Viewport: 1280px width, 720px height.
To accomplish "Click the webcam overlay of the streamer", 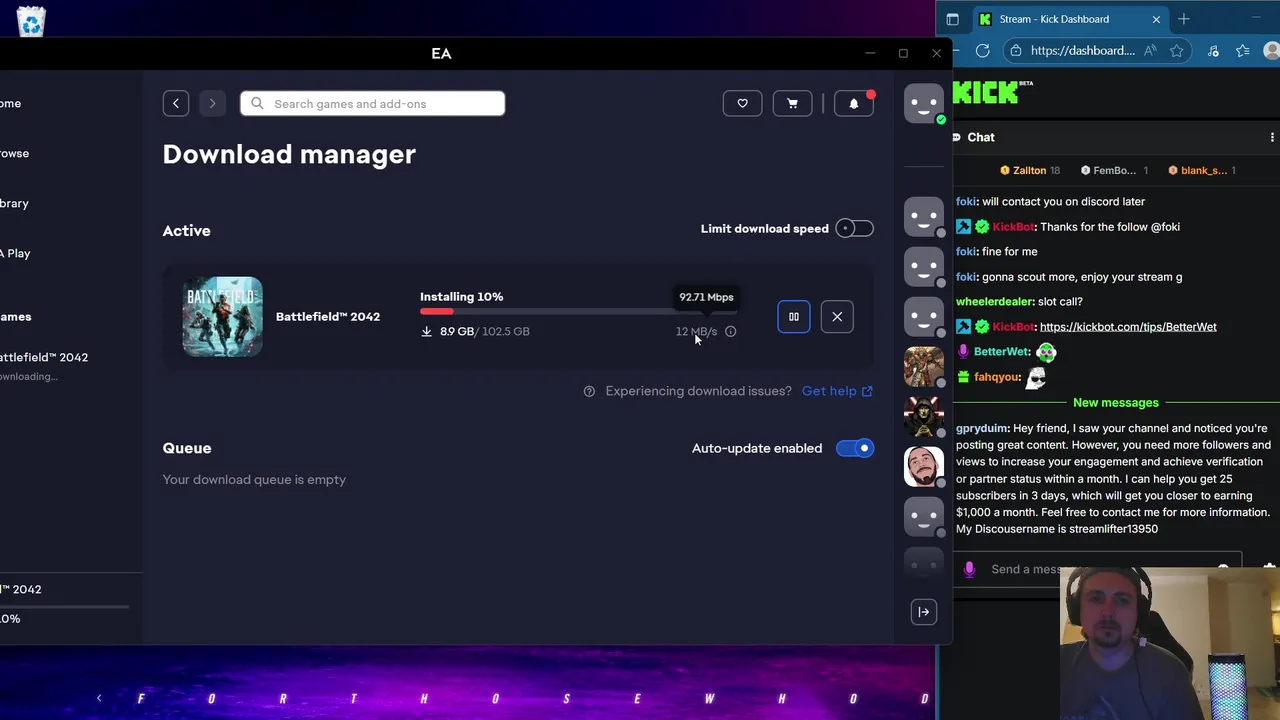I will (x=1170, y=642).
